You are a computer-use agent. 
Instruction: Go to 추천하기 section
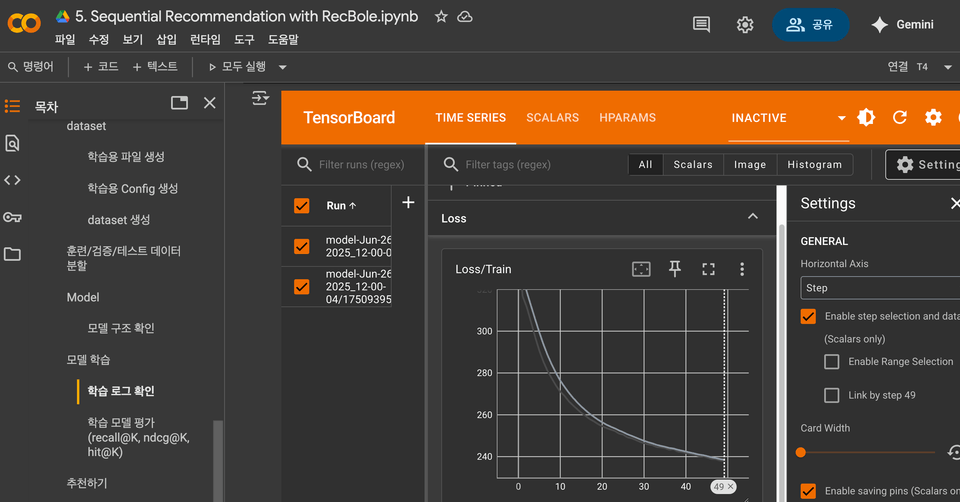pyautogui.click(x=86, y=483)
